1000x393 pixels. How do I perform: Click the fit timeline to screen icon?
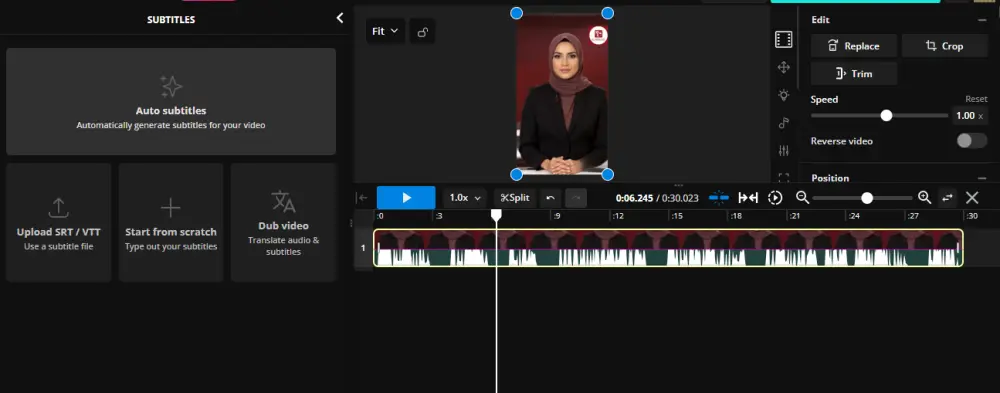pos(748,198)
